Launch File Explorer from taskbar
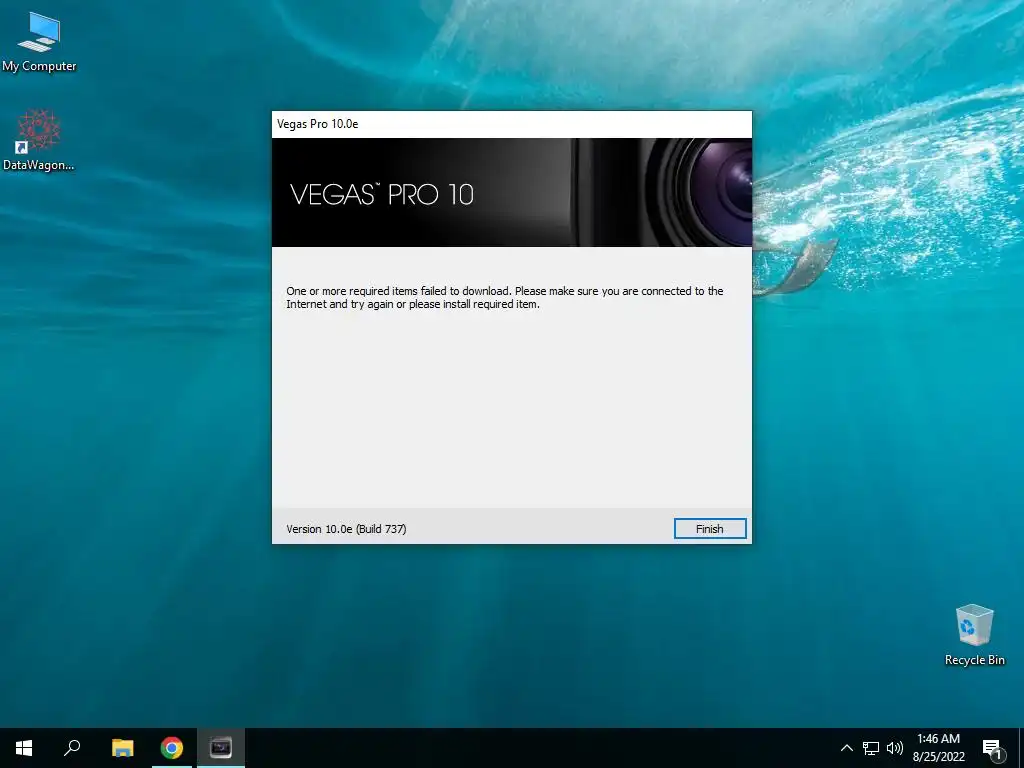Screen dimensions: 1024x768 [x=122, y=748]
